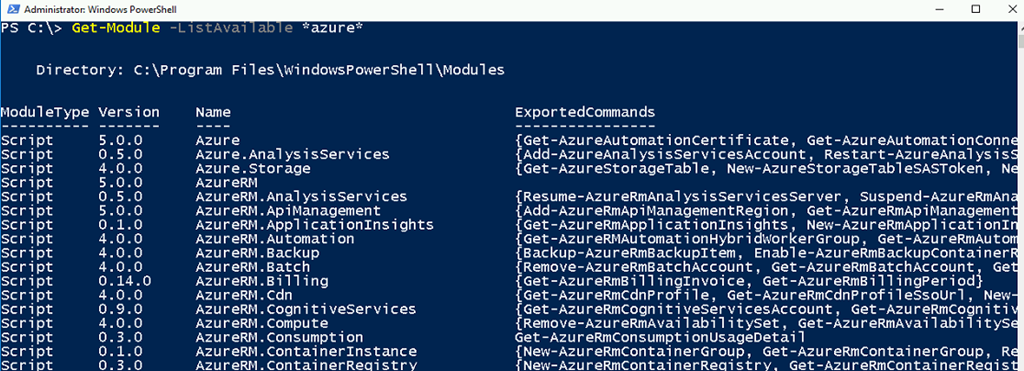Click the AzureRM.ContainerInstance module name

point(306,351)
